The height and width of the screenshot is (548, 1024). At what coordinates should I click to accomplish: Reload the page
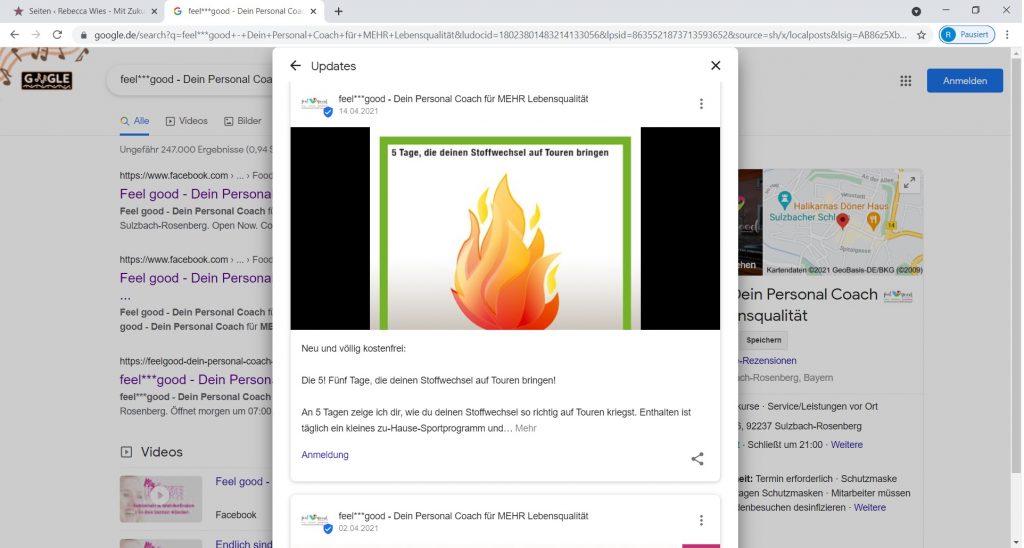57,34
